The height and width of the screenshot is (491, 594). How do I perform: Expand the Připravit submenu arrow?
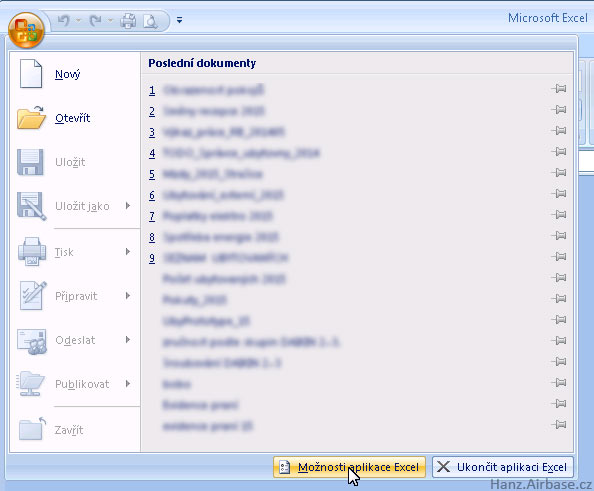(x=128, y=296)
